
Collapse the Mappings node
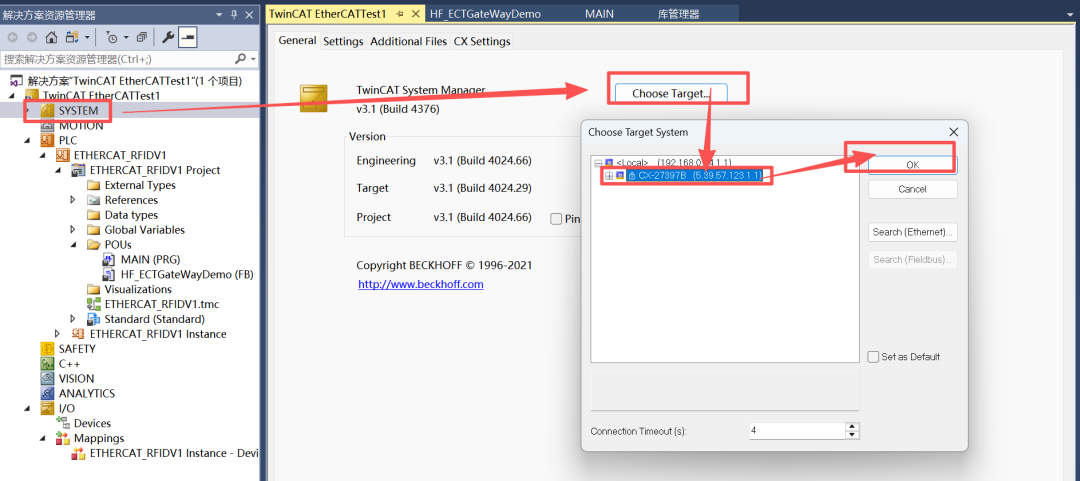point(44,438)
